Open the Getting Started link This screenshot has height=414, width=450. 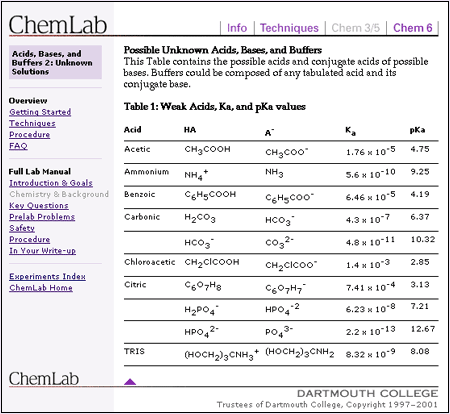click(x=40, y=112)
